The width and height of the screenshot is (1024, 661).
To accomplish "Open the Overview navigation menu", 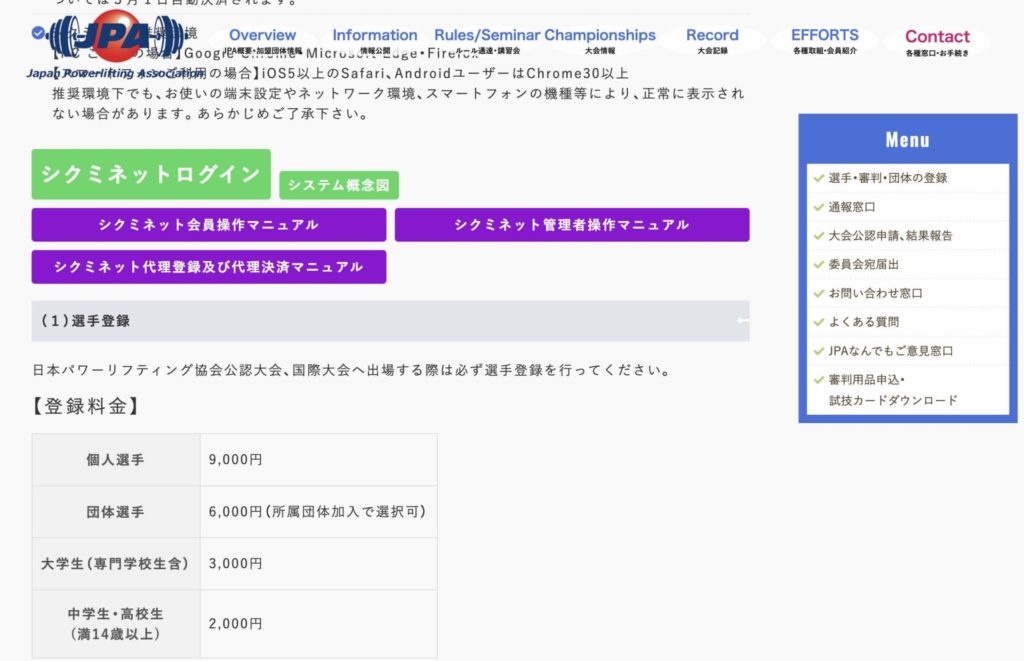I will pos(263,40).
